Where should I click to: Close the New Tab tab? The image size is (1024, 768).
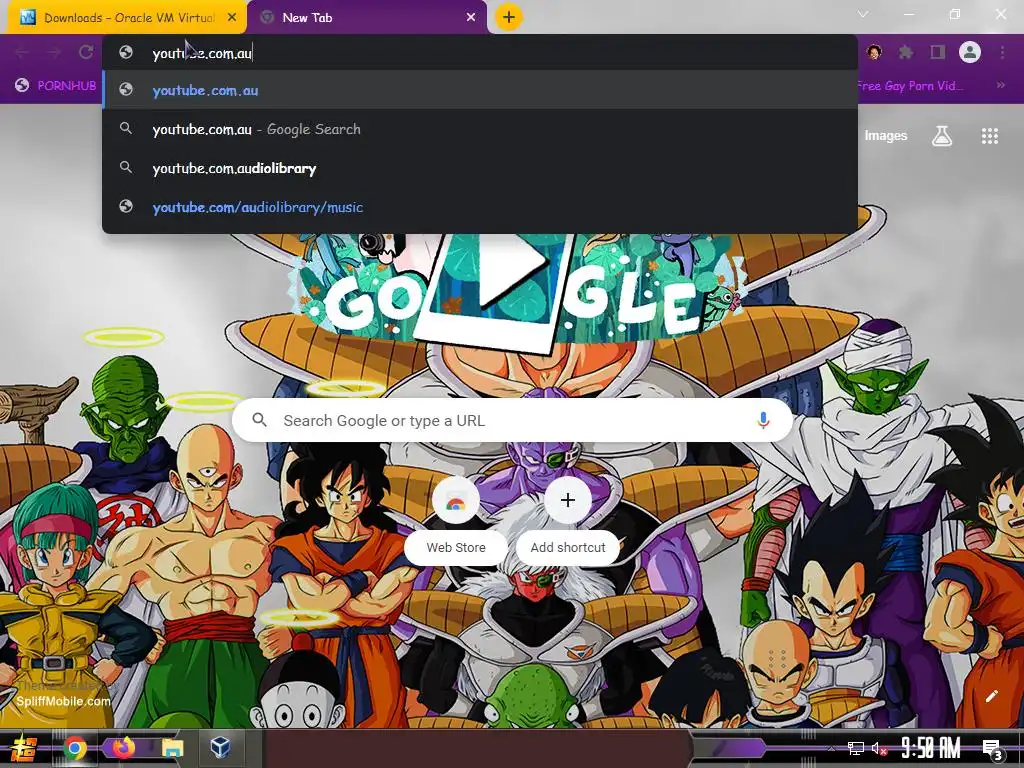click(471, 18)
